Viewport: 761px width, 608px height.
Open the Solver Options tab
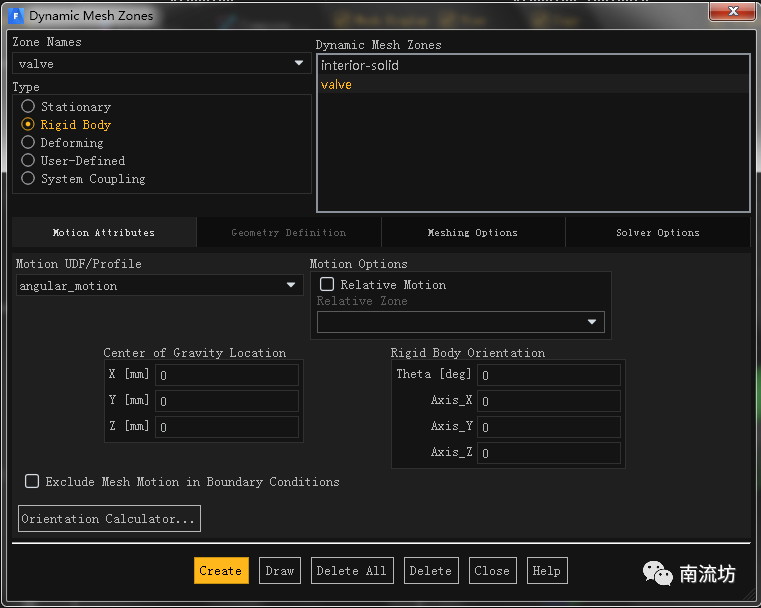(657, 233)
